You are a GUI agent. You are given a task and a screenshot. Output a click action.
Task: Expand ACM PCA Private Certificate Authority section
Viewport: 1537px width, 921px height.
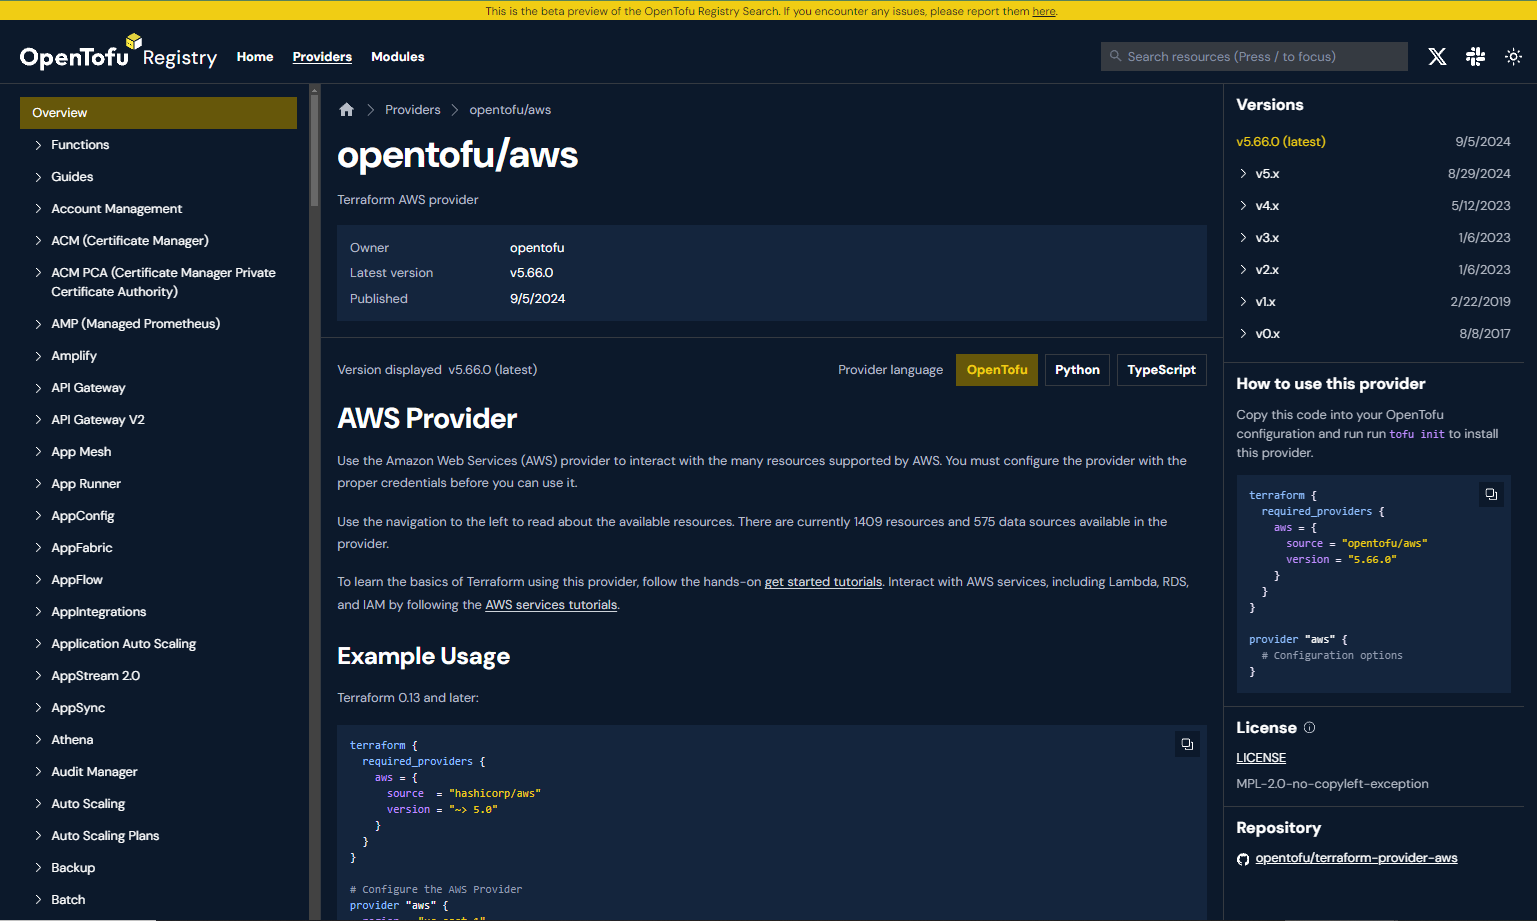[163, 282]
